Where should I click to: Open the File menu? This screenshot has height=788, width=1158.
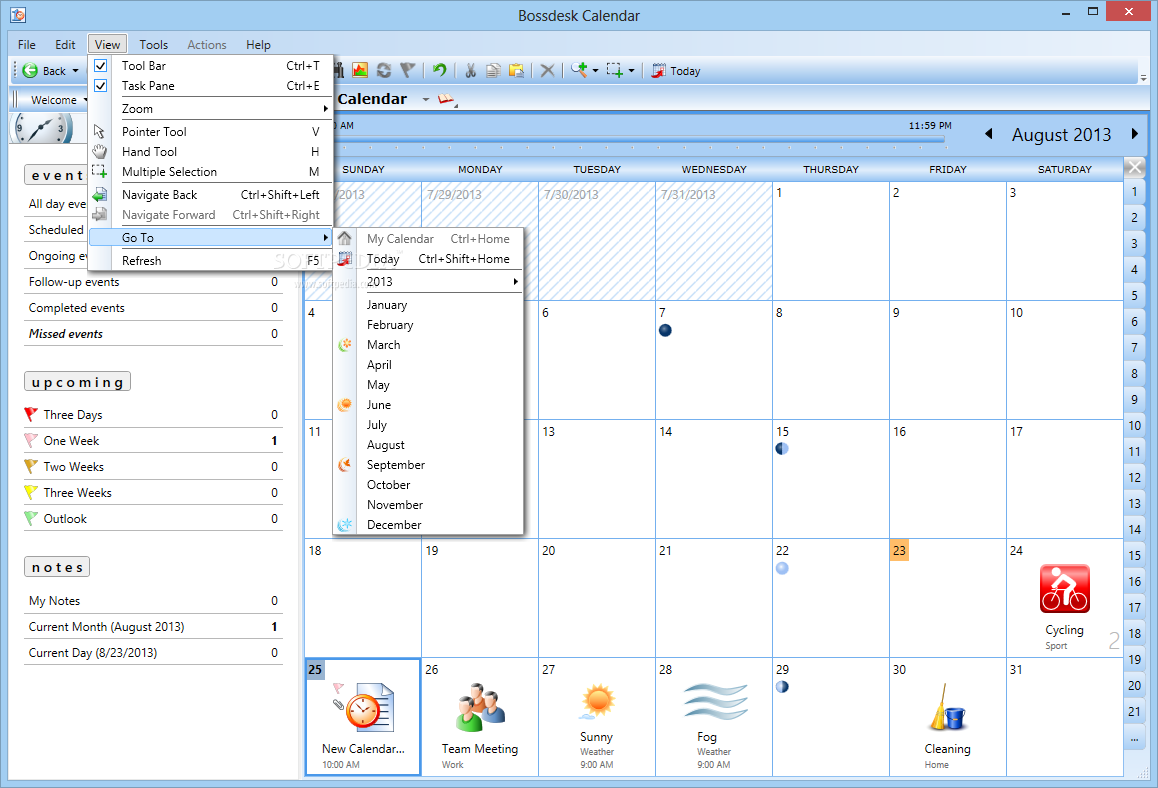[27, 44]
